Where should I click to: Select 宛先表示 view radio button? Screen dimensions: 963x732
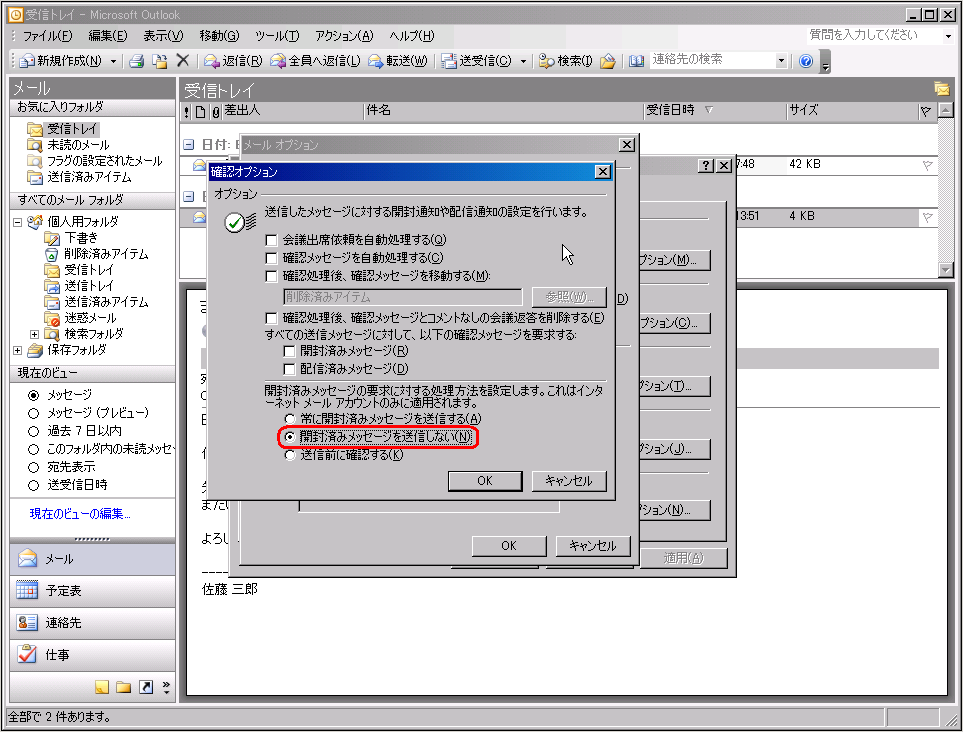click(34, 467)
